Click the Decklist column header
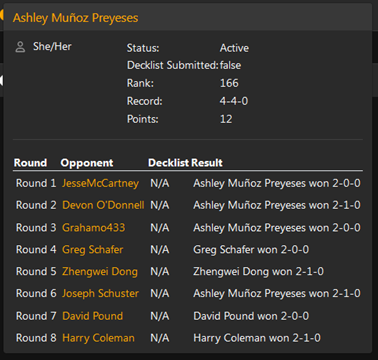The height and width of the screenshot is (360, 378). [x=169, y=163]
